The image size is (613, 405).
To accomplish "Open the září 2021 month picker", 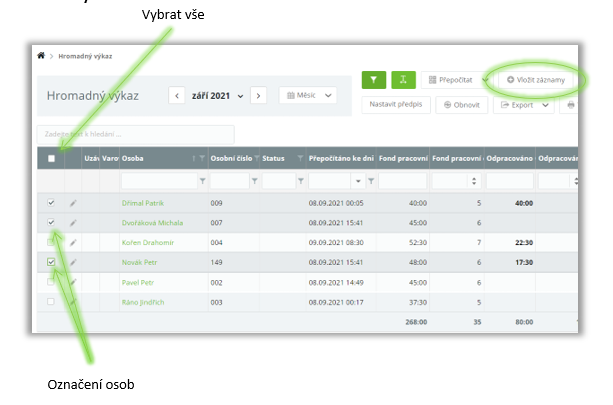I will (217, 96).
